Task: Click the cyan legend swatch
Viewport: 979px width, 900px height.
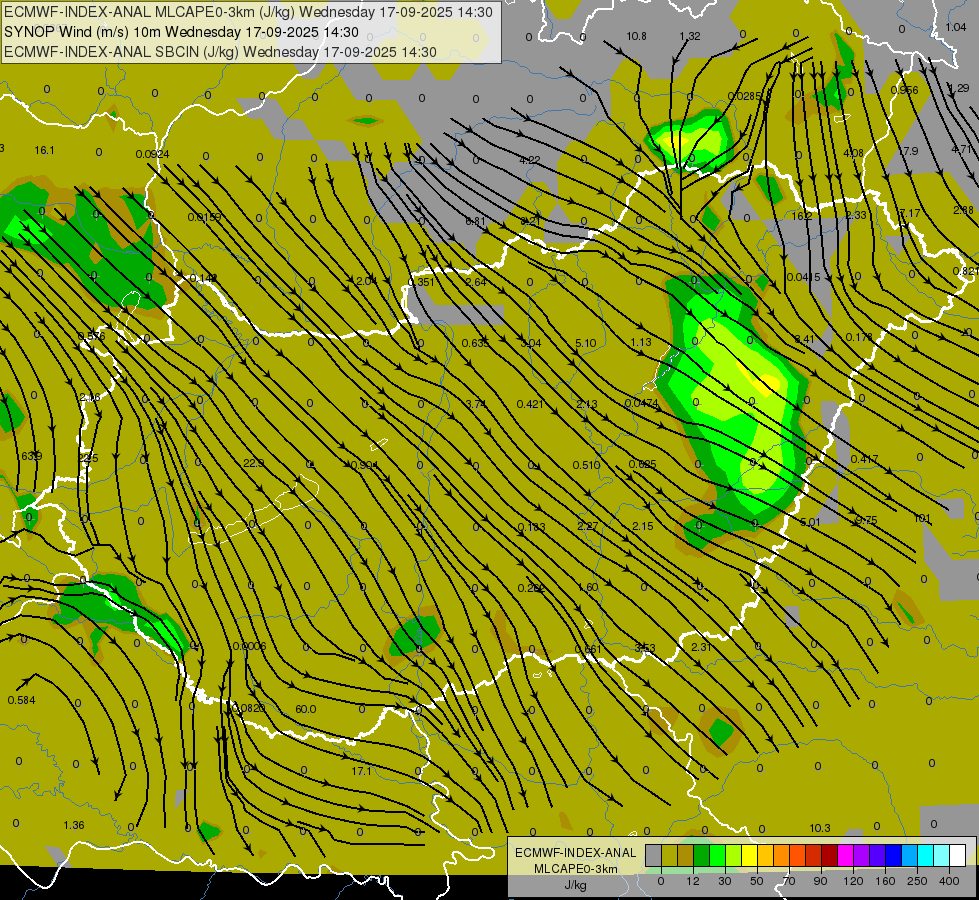Action: click(926, 855)
